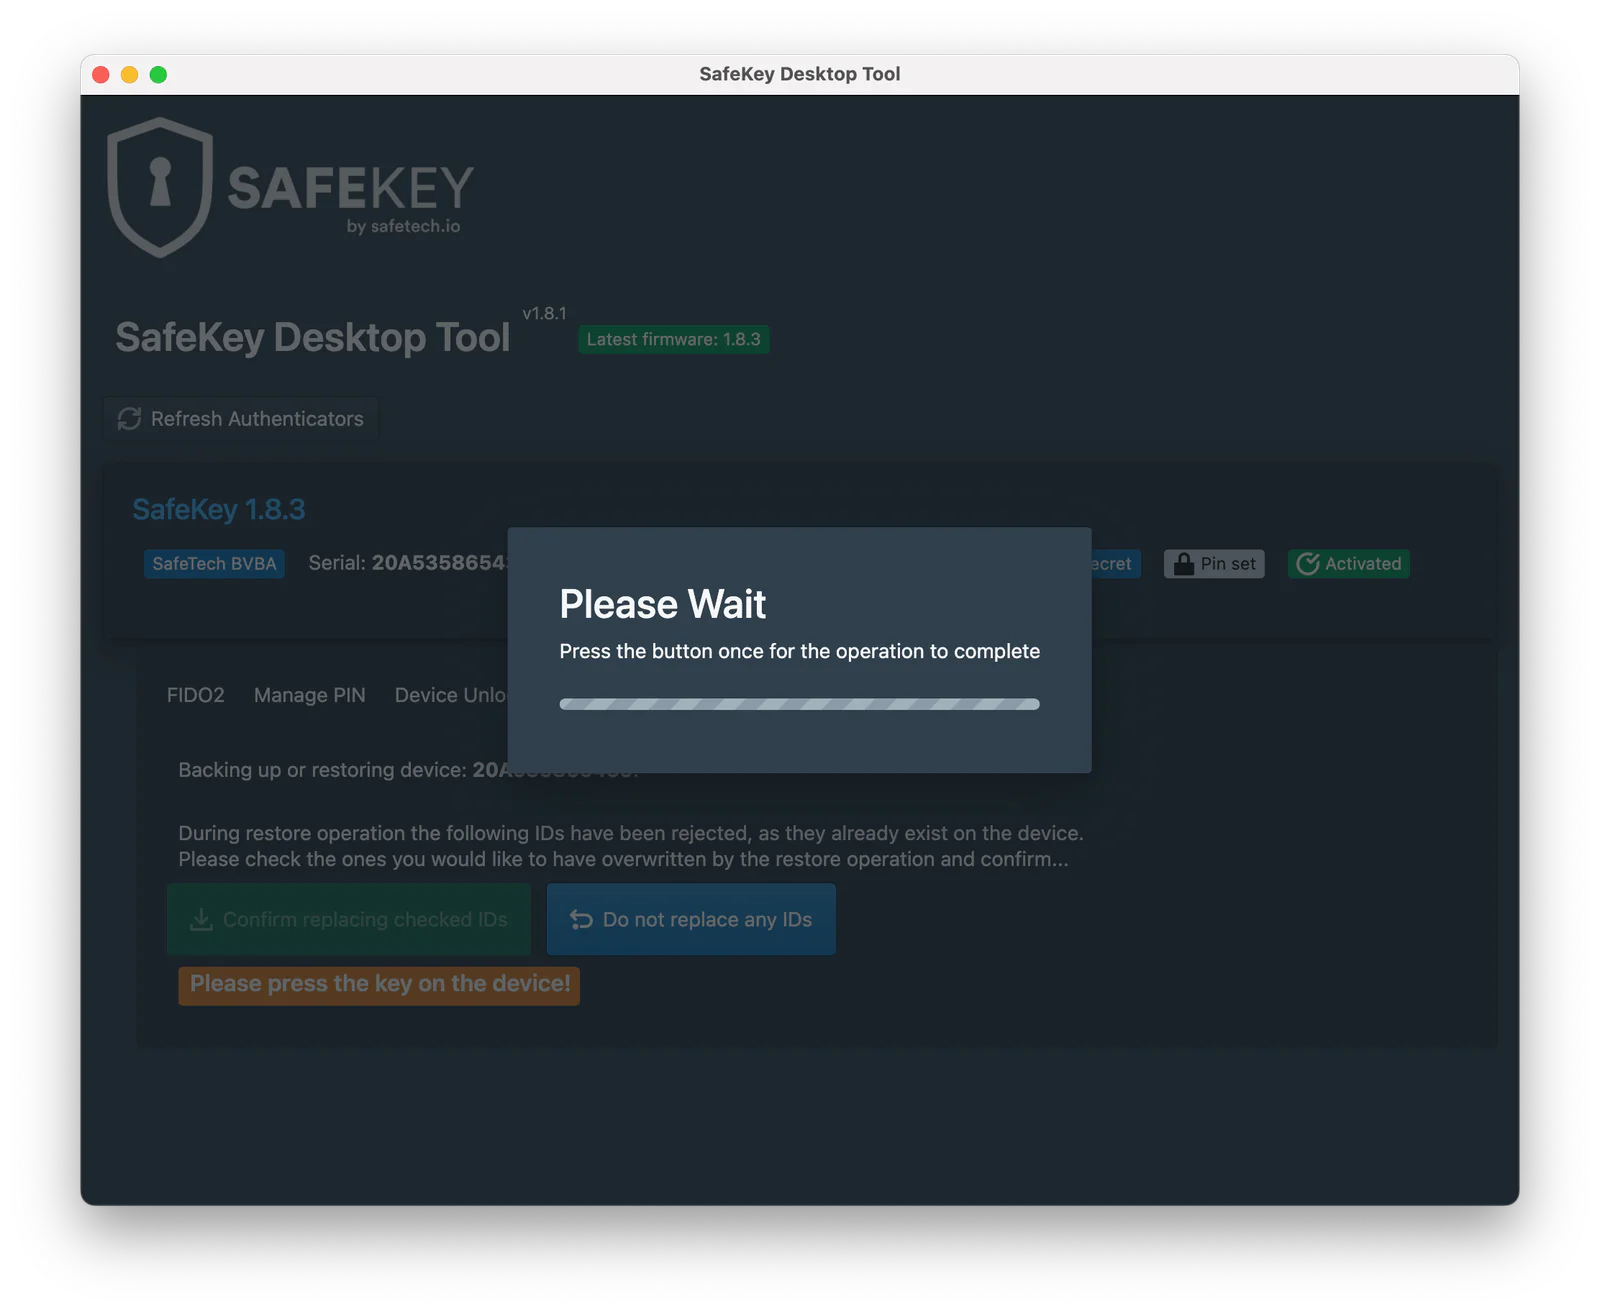Image resolution: width=1600 pixels, height=1312 pixels.
Task: Click the 'Please press the key on the device!' alert
Action: [x=379, y=985]
